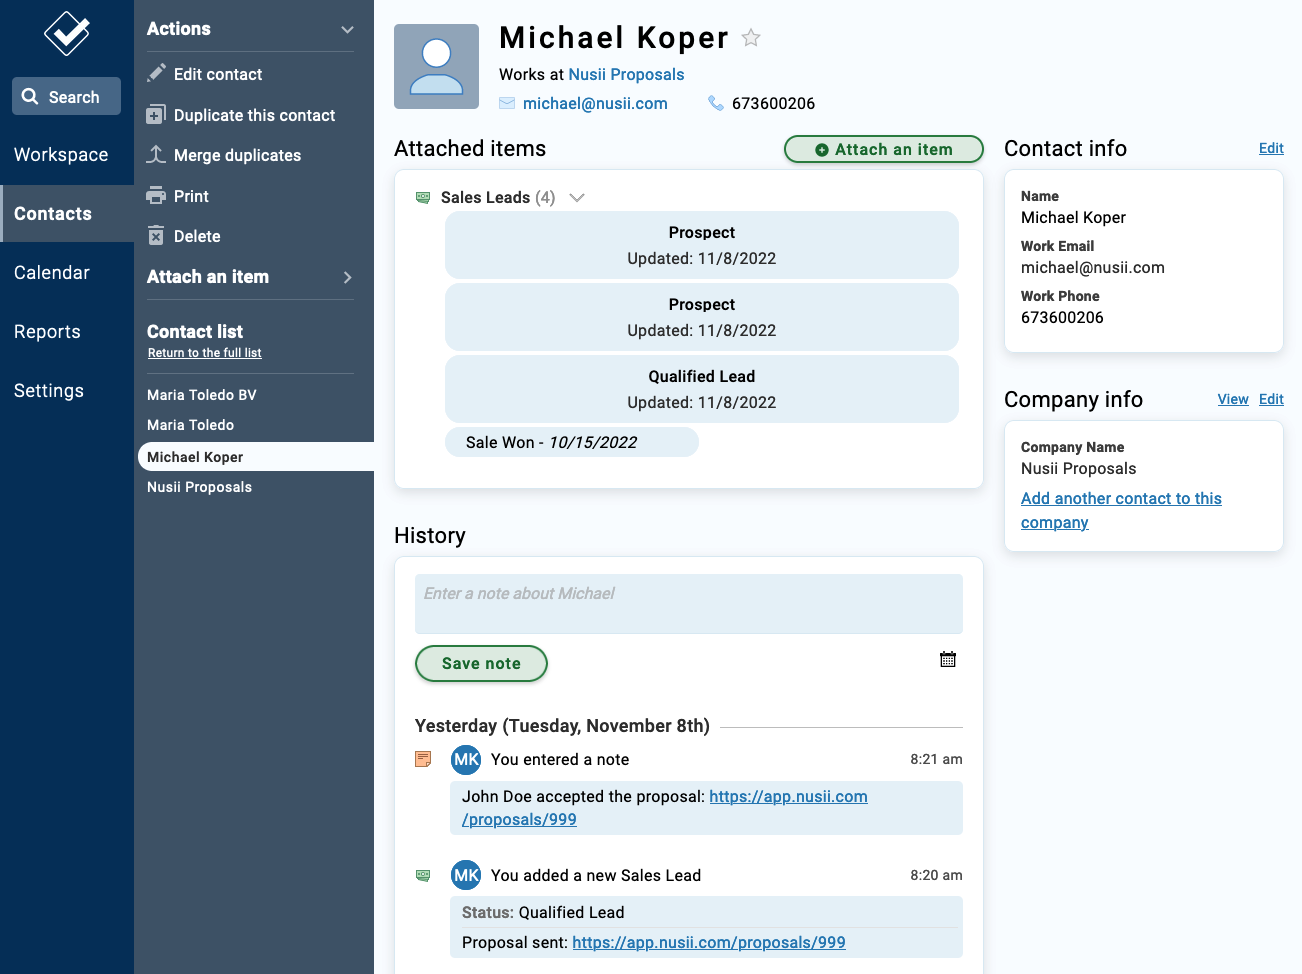The width and height of the screenshot is (1302, 974).
Task: Open the calendar date picker for note
Action: [x=948, y=660]
